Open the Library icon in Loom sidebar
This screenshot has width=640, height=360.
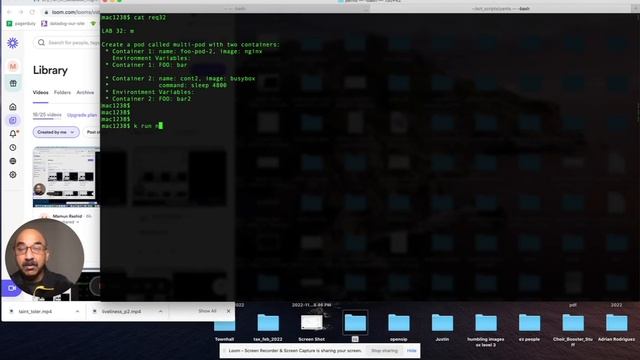[13, 120]
